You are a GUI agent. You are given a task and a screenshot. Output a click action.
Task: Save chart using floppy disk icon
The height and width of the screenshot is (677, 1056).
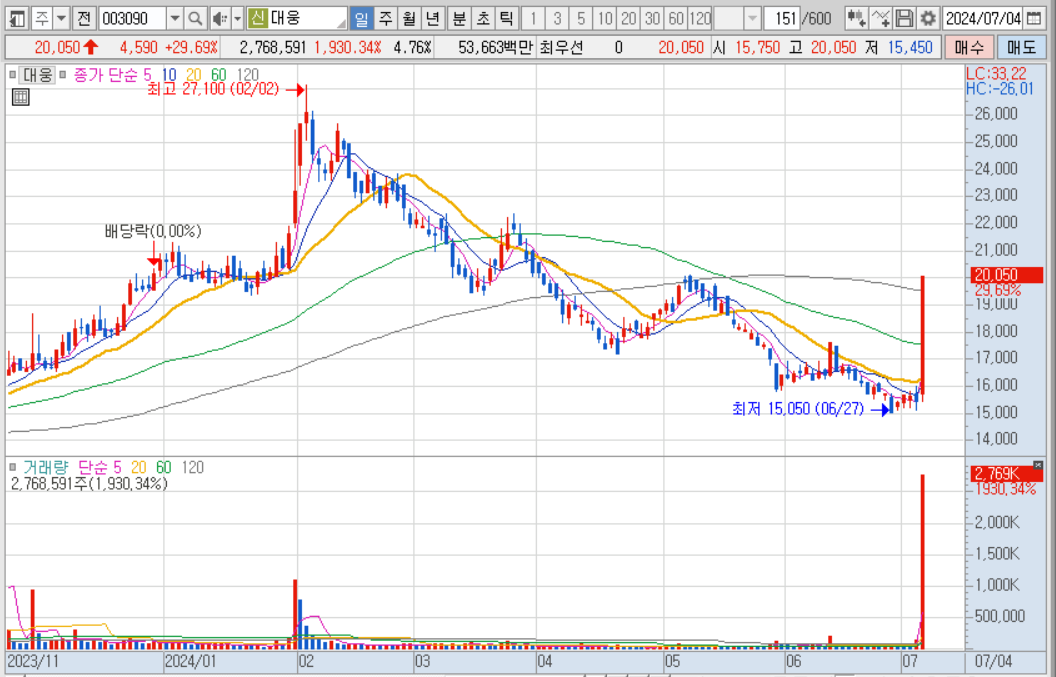coord(904,18)
